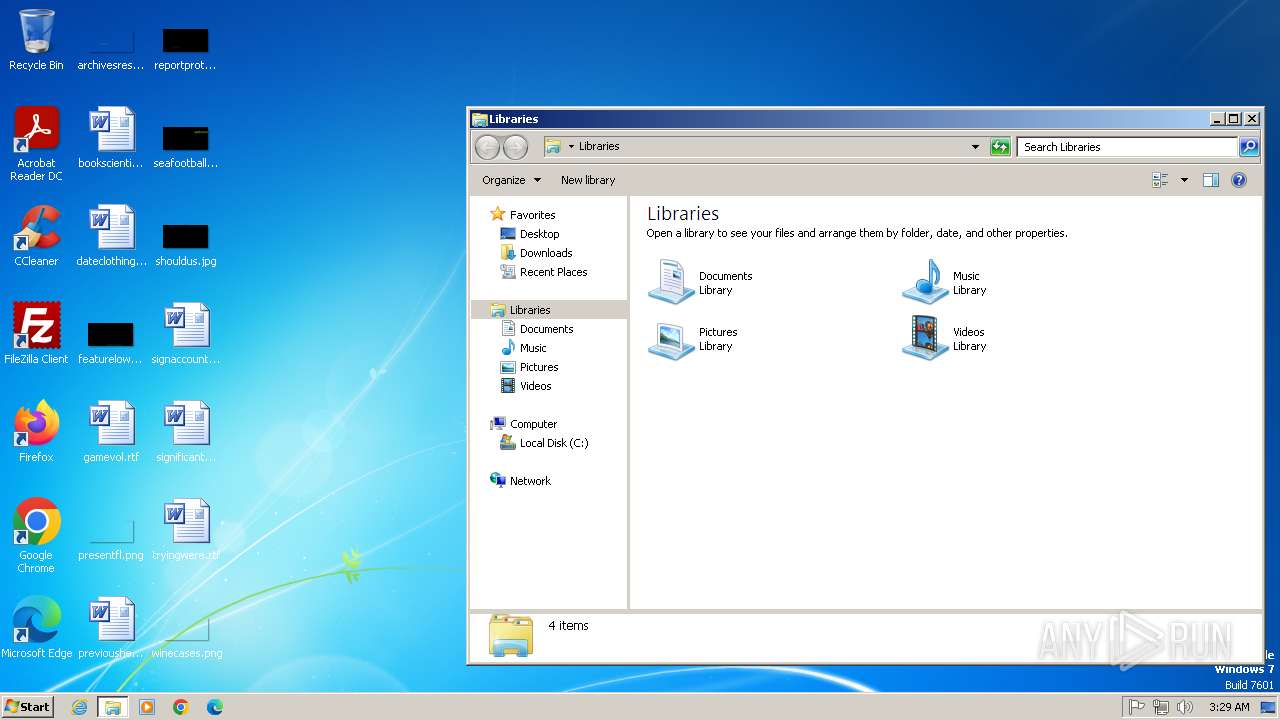Screen dimensions: 1280x720
Task: Click the network status tray icon
Action: pyautogui.click(x=1161, y=707)
